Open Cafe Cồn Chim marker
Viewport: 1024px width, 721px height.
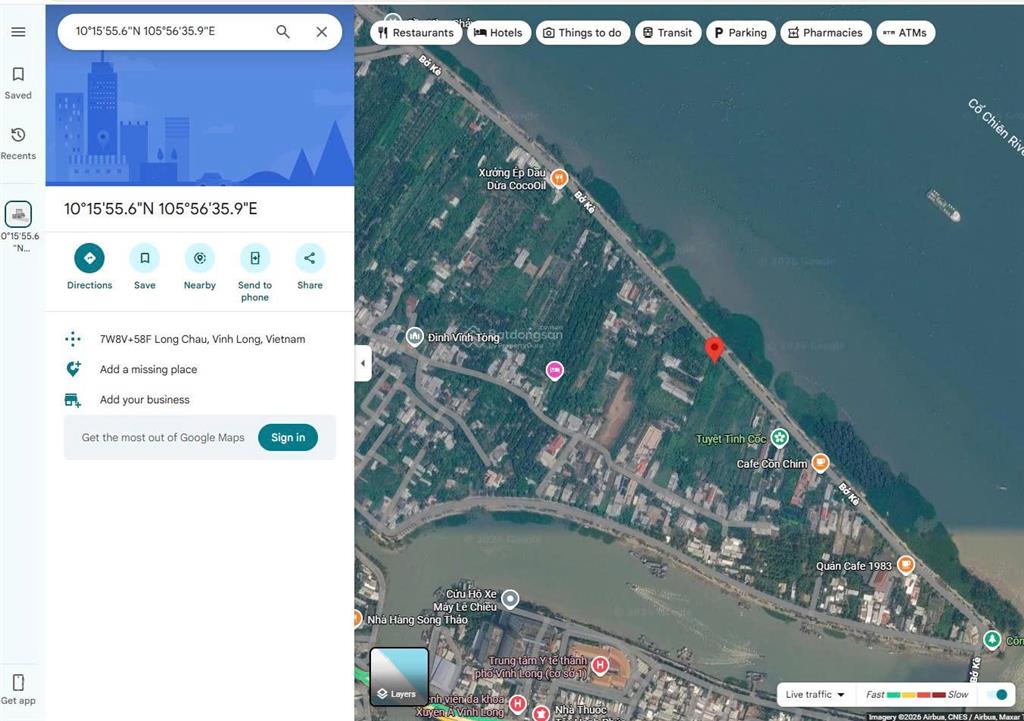tap(820, 463)
